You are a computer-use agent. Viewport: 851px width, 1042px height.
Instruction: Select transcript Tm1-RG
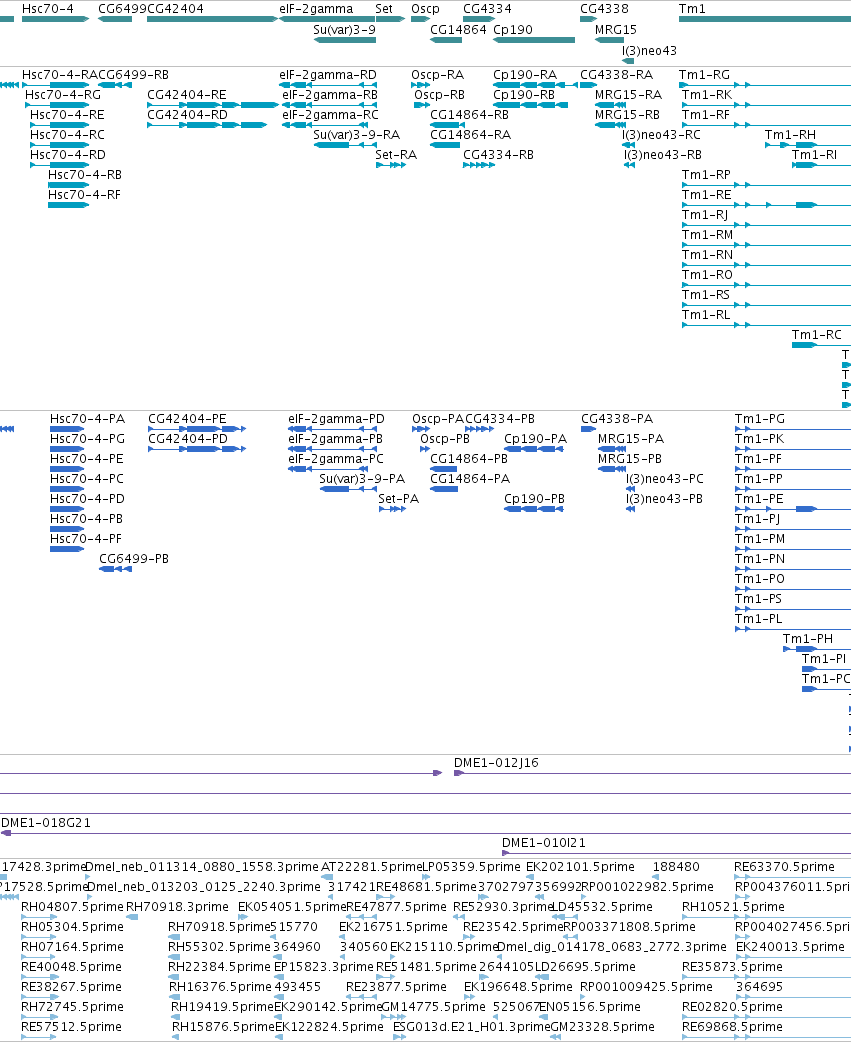704,75
